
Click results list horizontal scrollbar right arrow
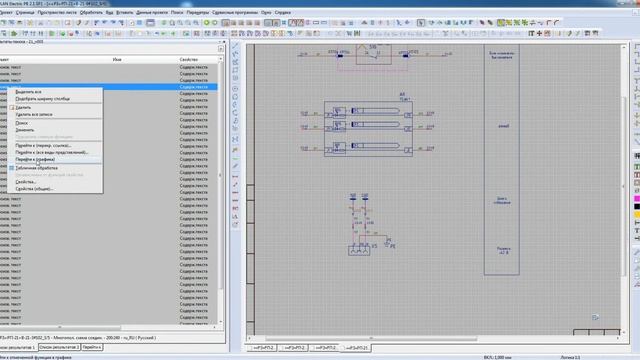pos(215,327)
